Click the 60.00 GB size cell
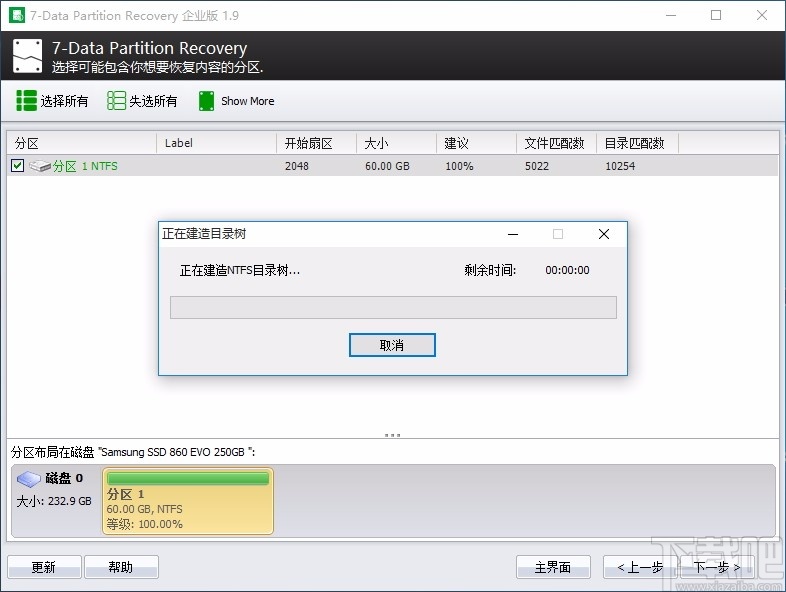 (387, 166)
